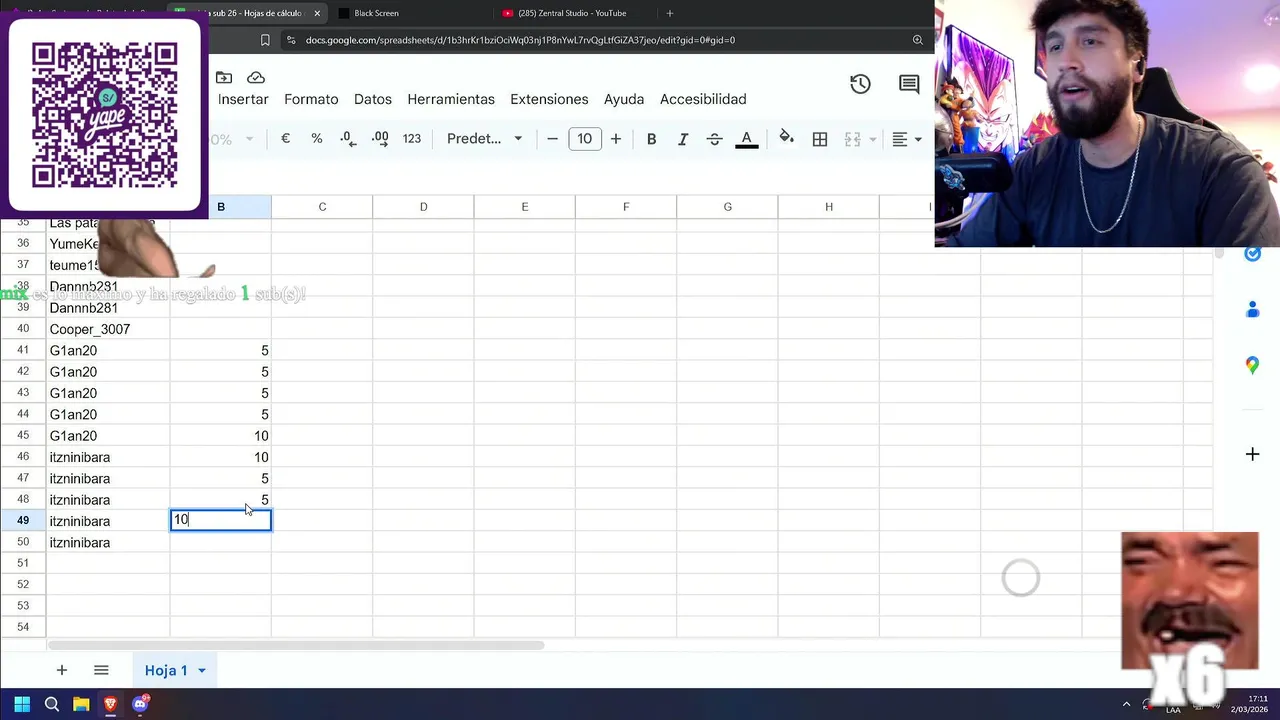Open the all sheets list
The image size is (1280, 720).
click(101, 670)
